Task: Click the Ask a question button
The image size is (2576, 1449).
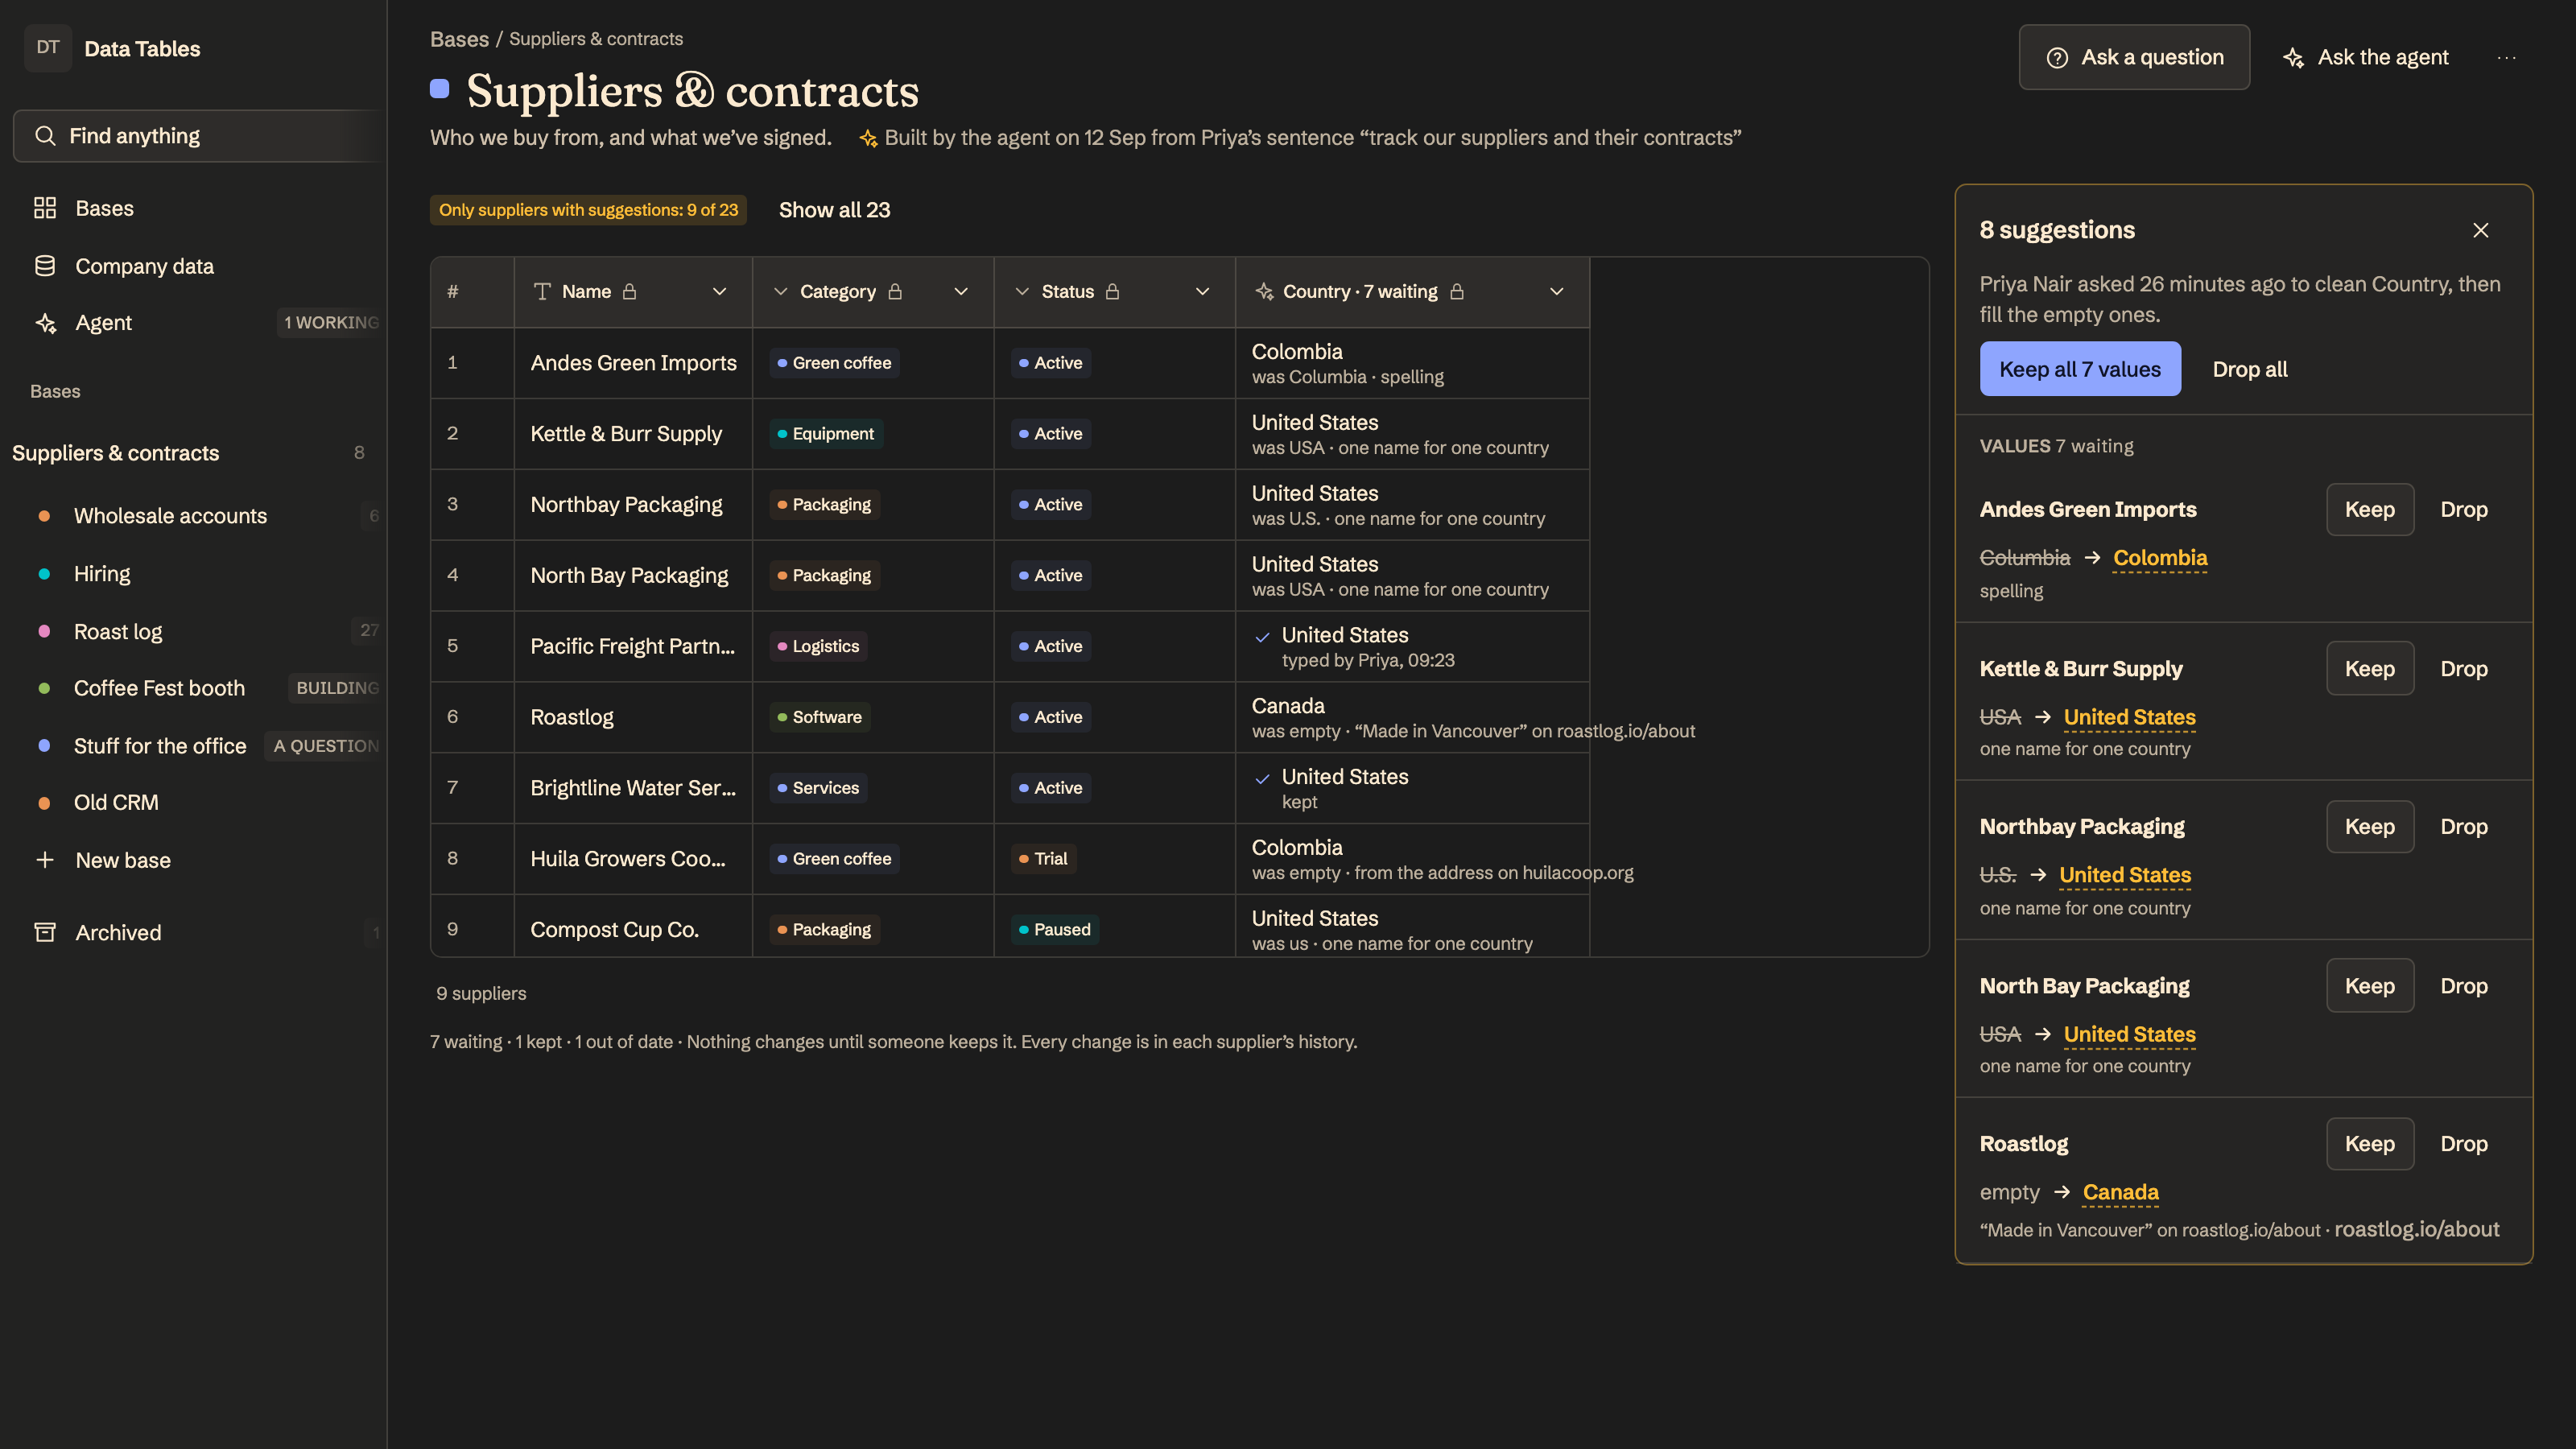Action: click(2134, 57)
